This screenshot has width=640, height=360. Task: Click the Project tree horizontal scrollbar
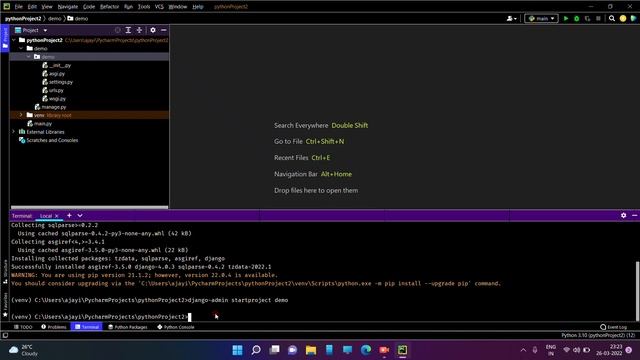click(89, 207)
